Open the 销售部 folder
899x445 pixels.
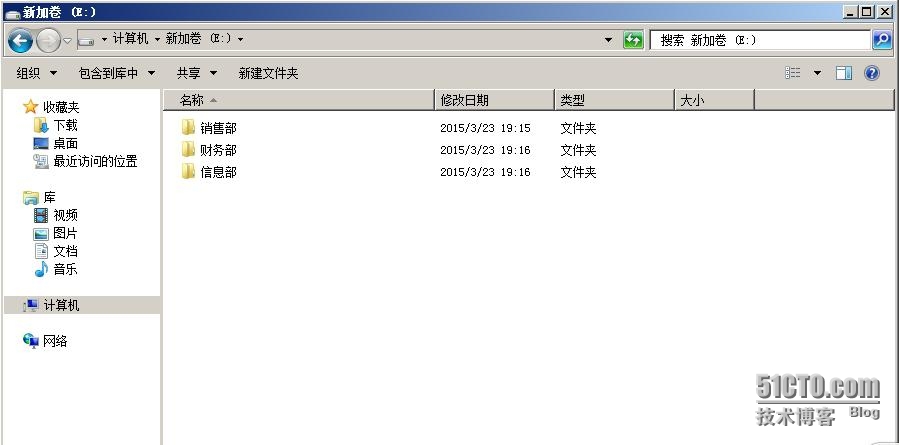click(218, 128)
